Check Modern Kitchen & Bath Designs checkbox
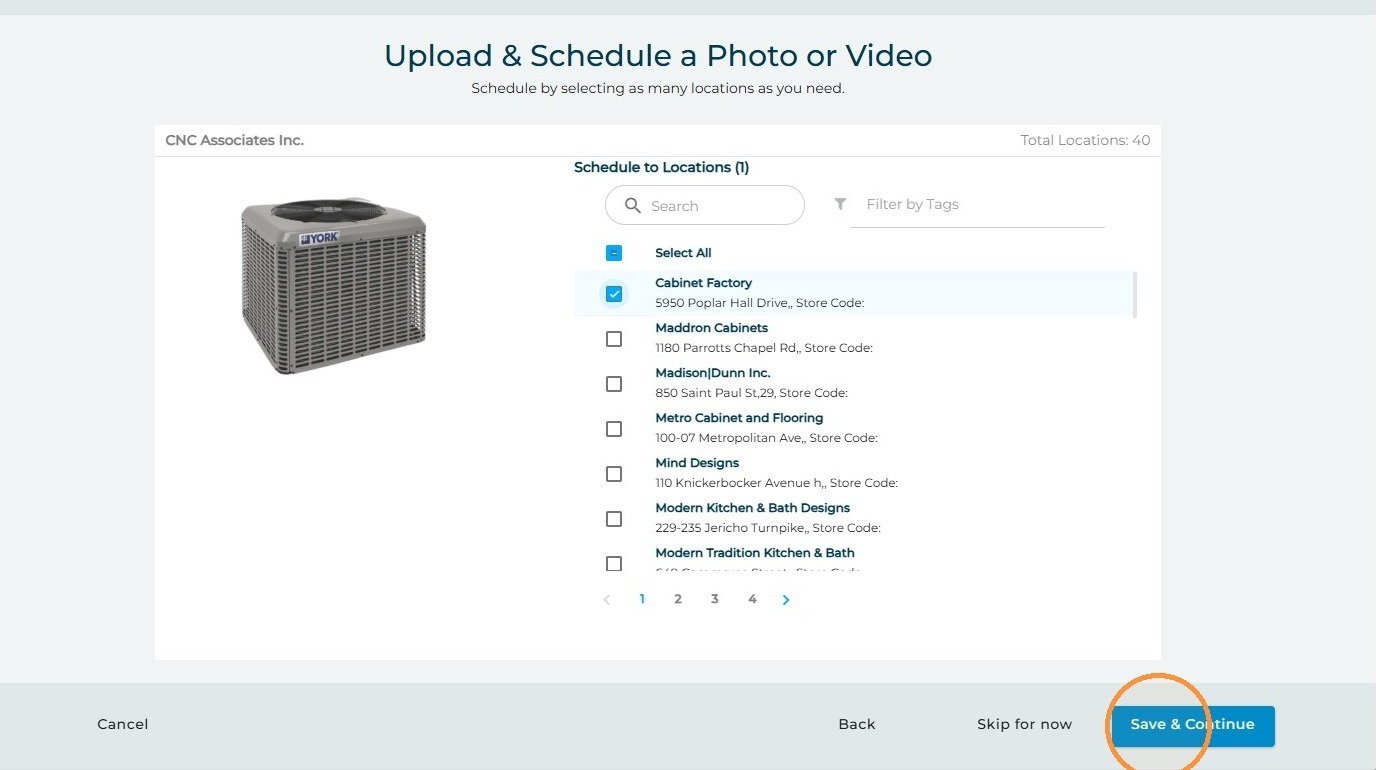 coord(614,519)
